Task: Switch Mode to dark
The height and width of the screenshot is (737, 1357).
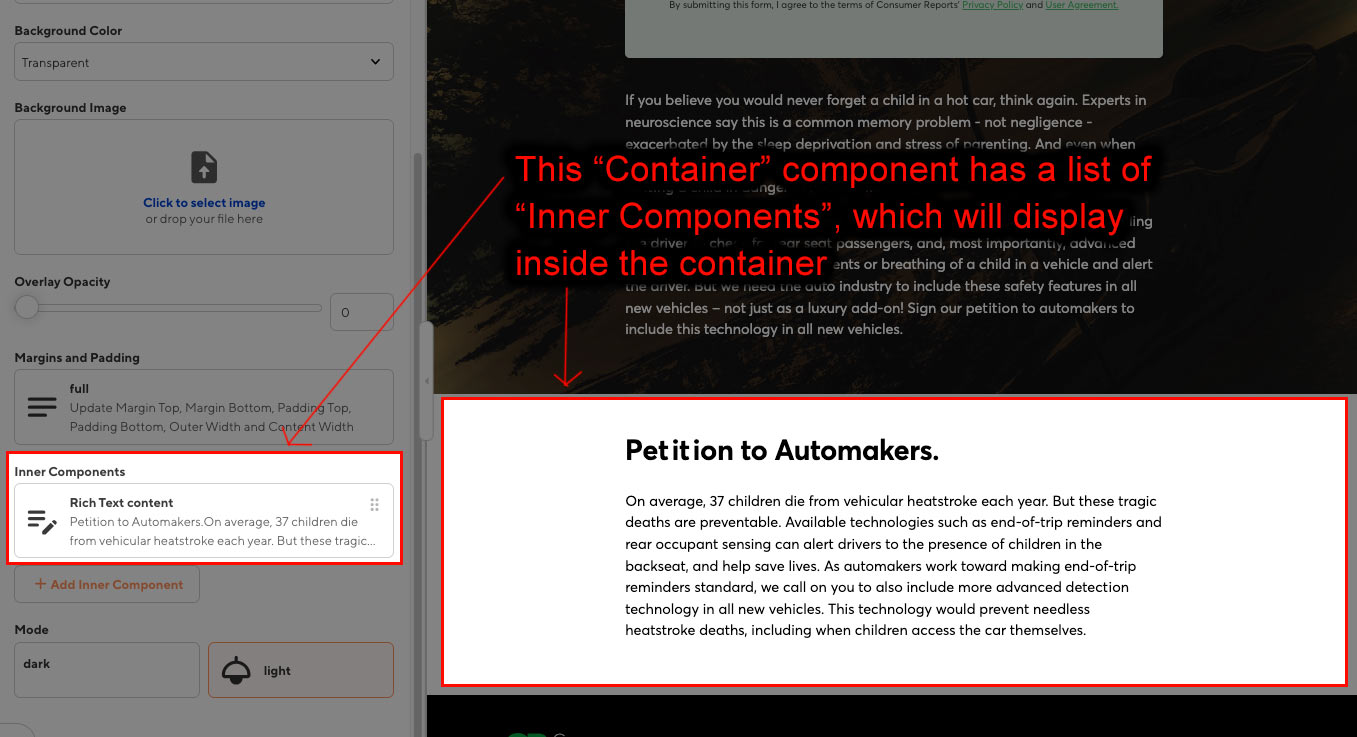Action: (x=106, y=669)
